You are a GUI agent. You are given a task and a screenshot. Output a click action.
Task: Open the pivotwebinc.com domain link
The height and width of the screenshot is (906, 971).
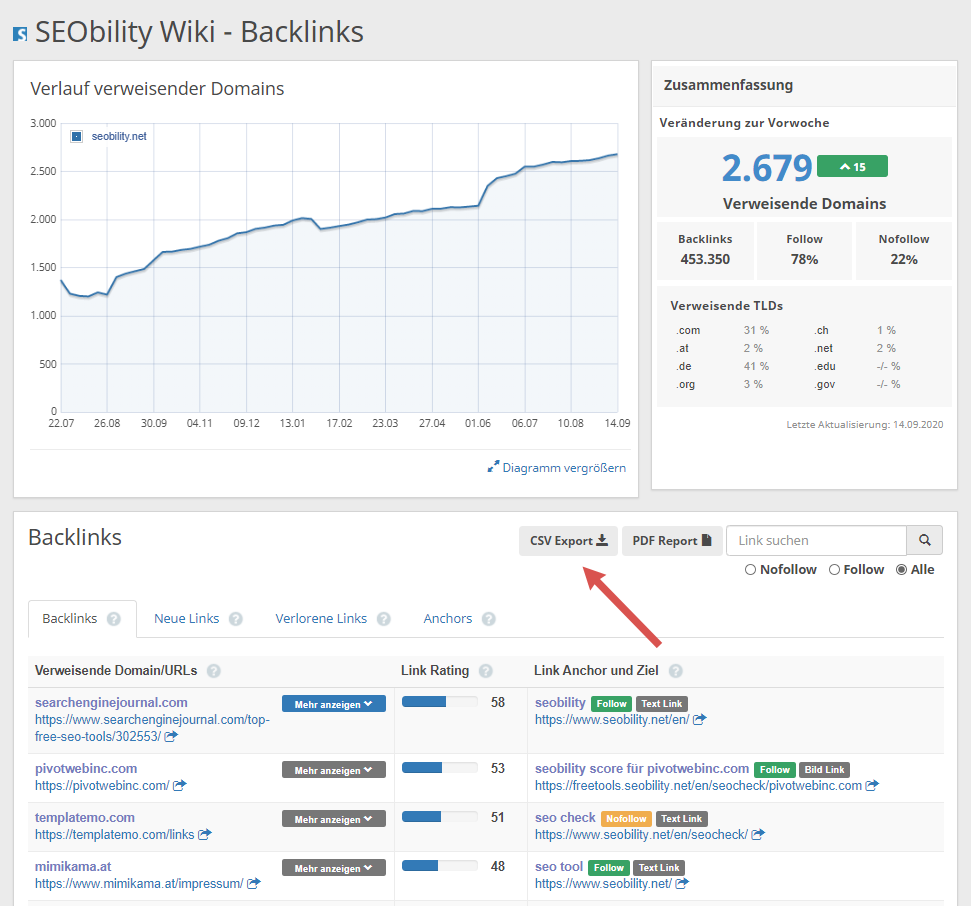(x=86, y=769)
